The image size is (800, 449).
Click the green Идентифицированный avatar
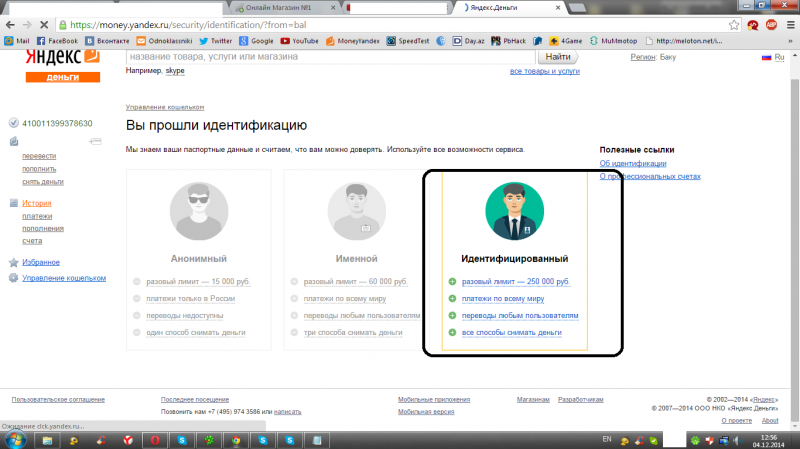point(514,211)
